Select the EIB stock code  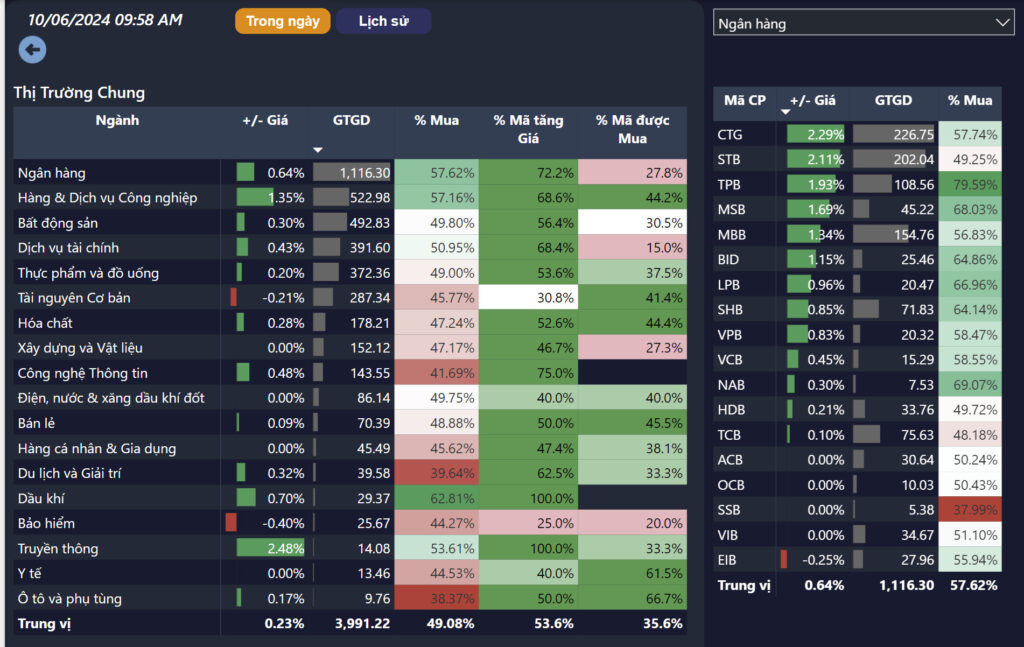[728, 560]
